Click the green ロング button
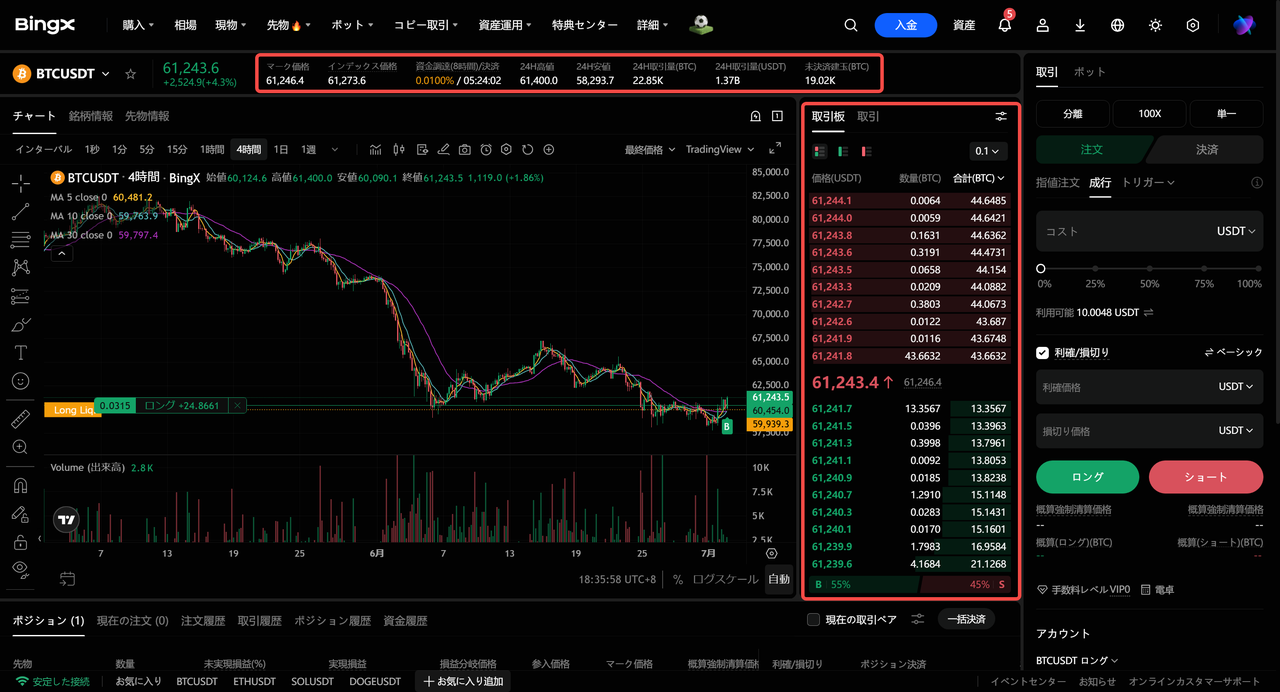Screen dimensions: 1280x692 [x=1088, y=477]
